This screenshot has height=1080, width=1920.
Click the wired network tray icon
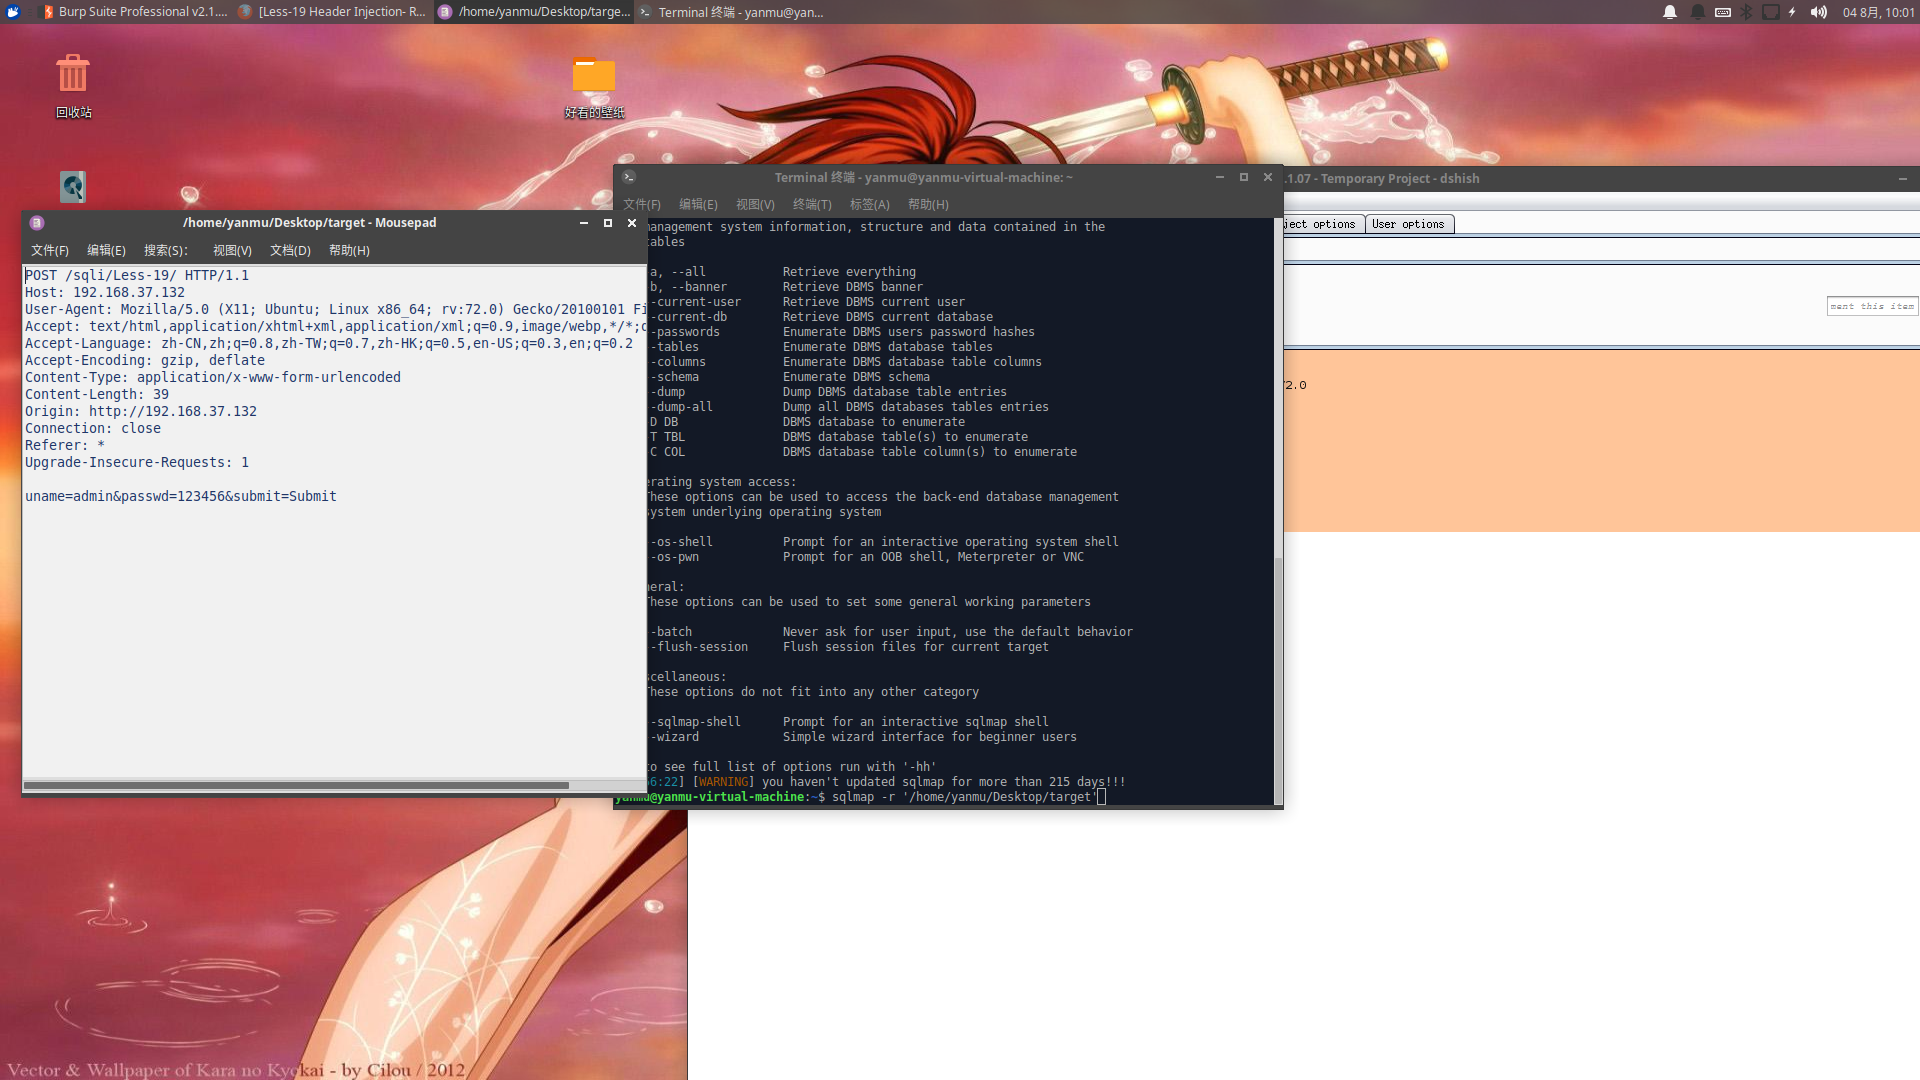click(1770, 12)
